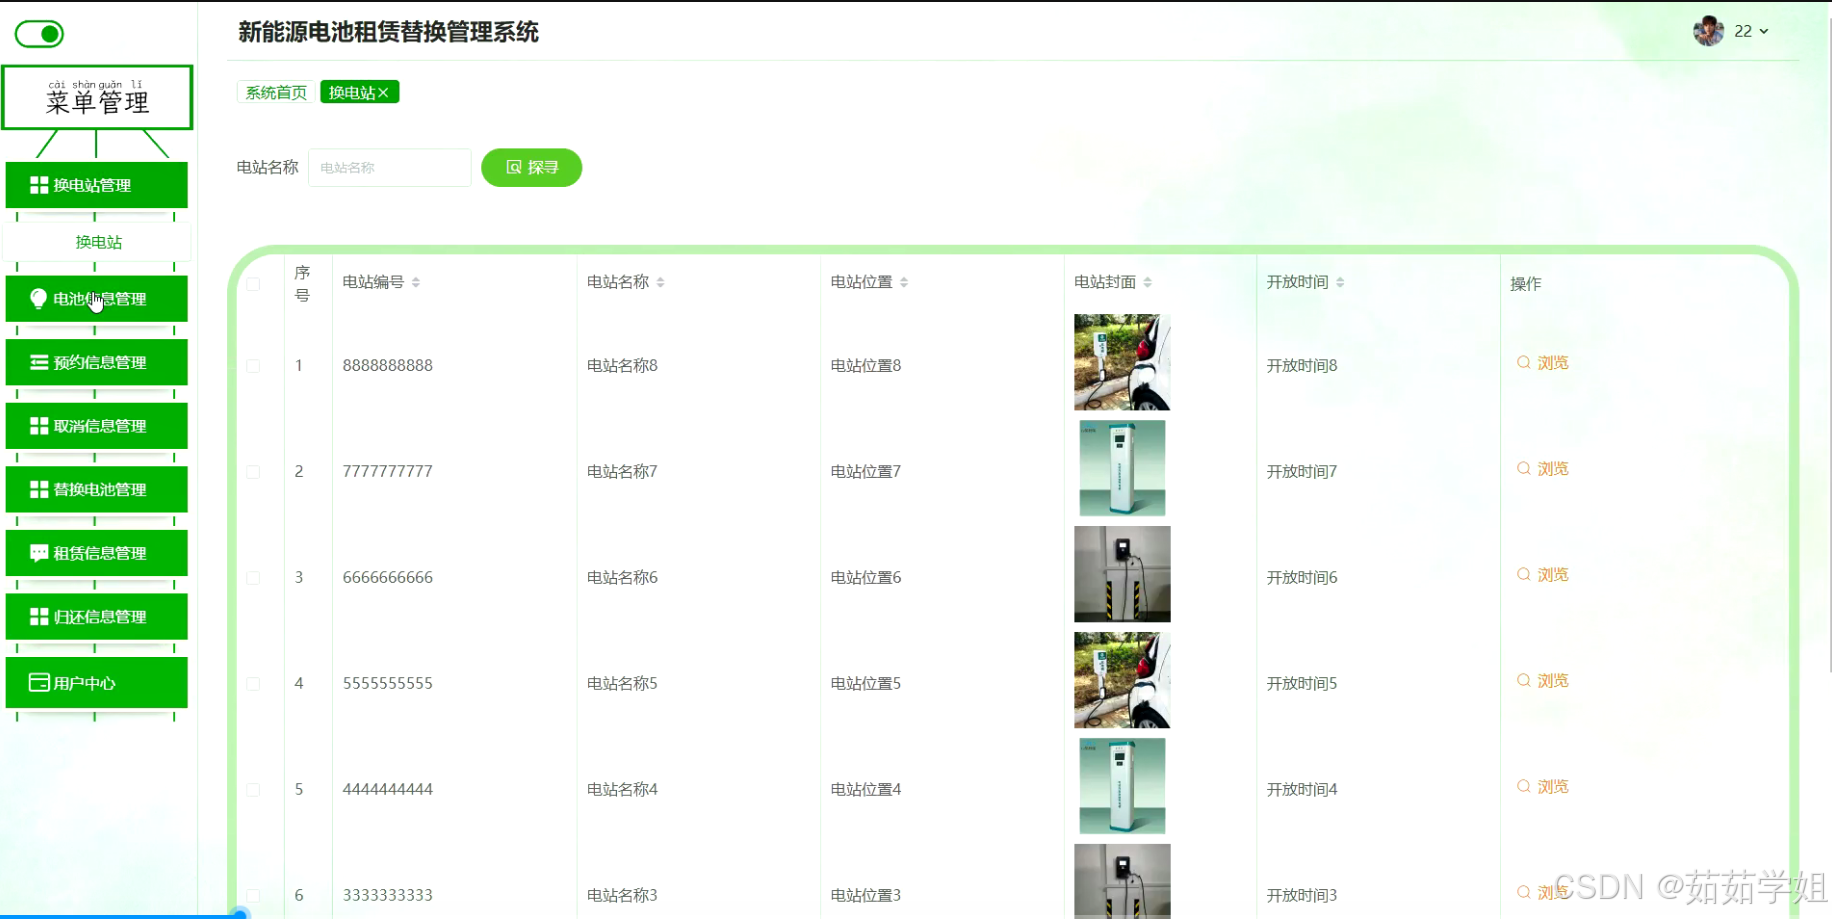Check the select-all checkbox in table header
Image resolution: width=1832 pixels, height=919 pixels.
253,283
